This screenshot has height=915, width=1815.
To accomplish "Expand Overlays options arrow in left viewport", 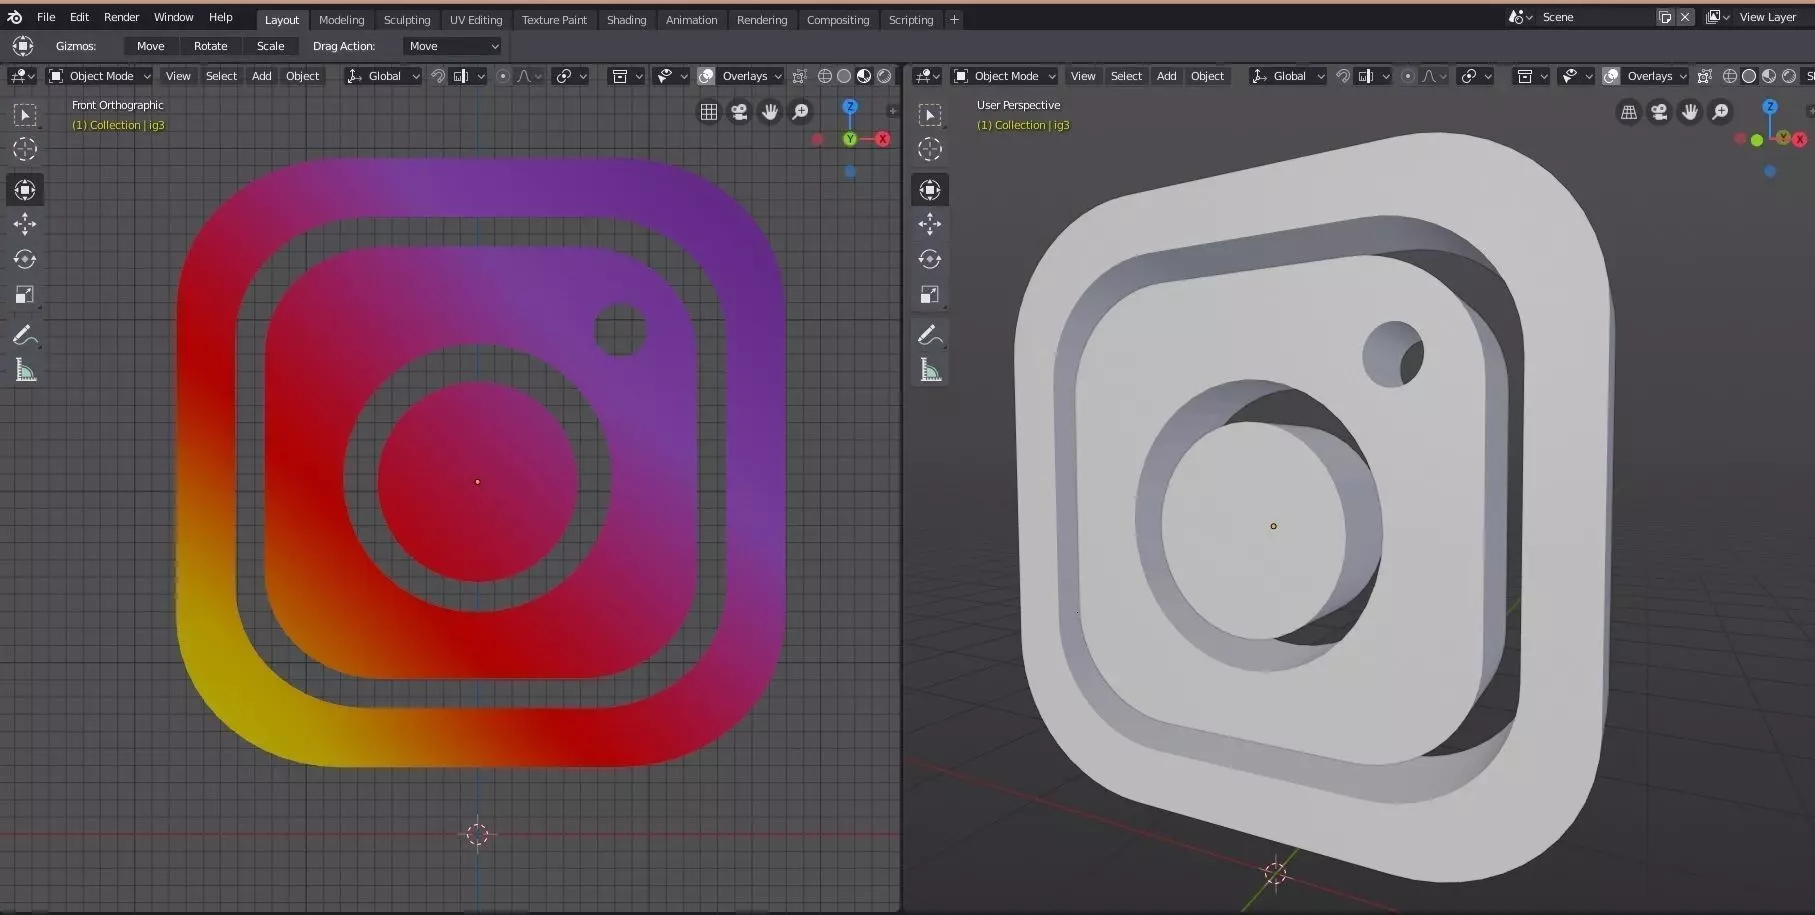I will tap(778, 76).
